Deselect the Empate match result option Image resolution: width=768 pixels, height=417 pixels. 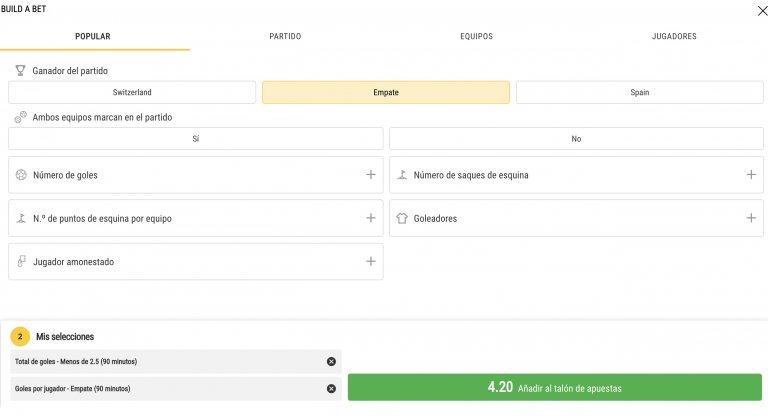[385, 92]
